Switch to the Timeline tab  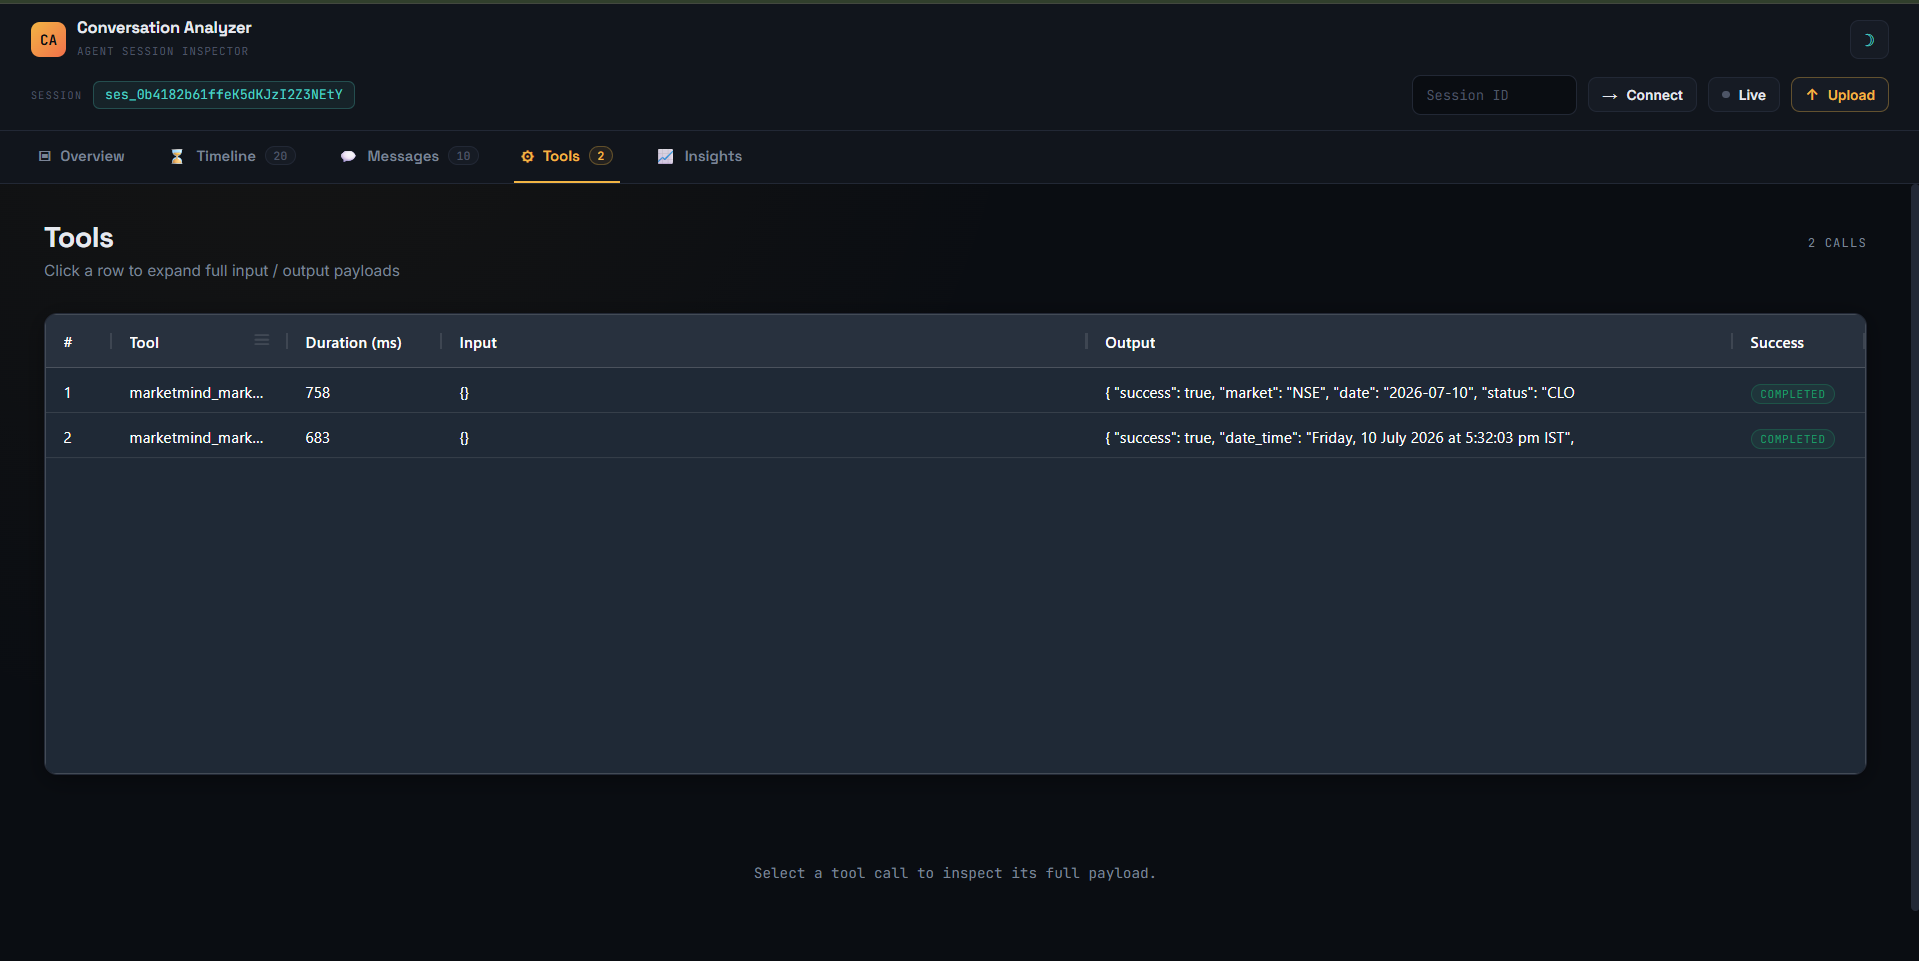pos(232,156)
